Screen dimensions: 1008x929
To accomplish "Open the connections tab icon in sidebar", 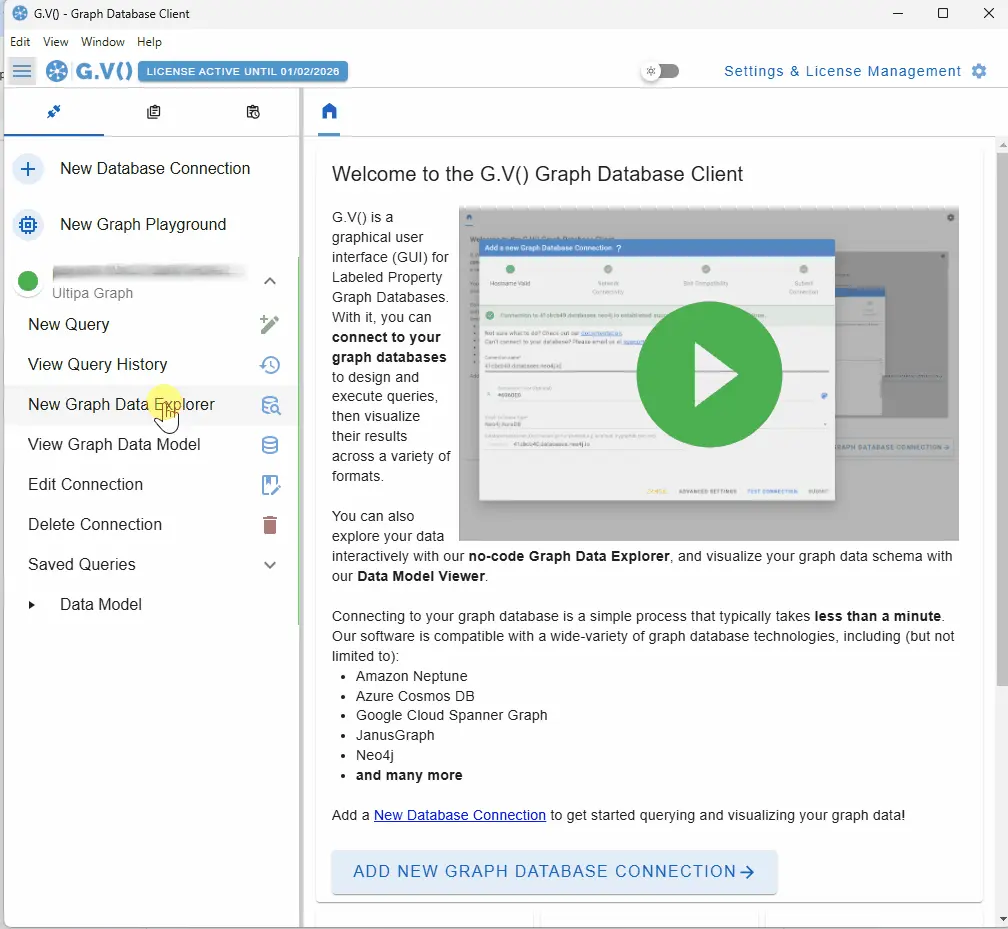I will (x=54, y=112).
